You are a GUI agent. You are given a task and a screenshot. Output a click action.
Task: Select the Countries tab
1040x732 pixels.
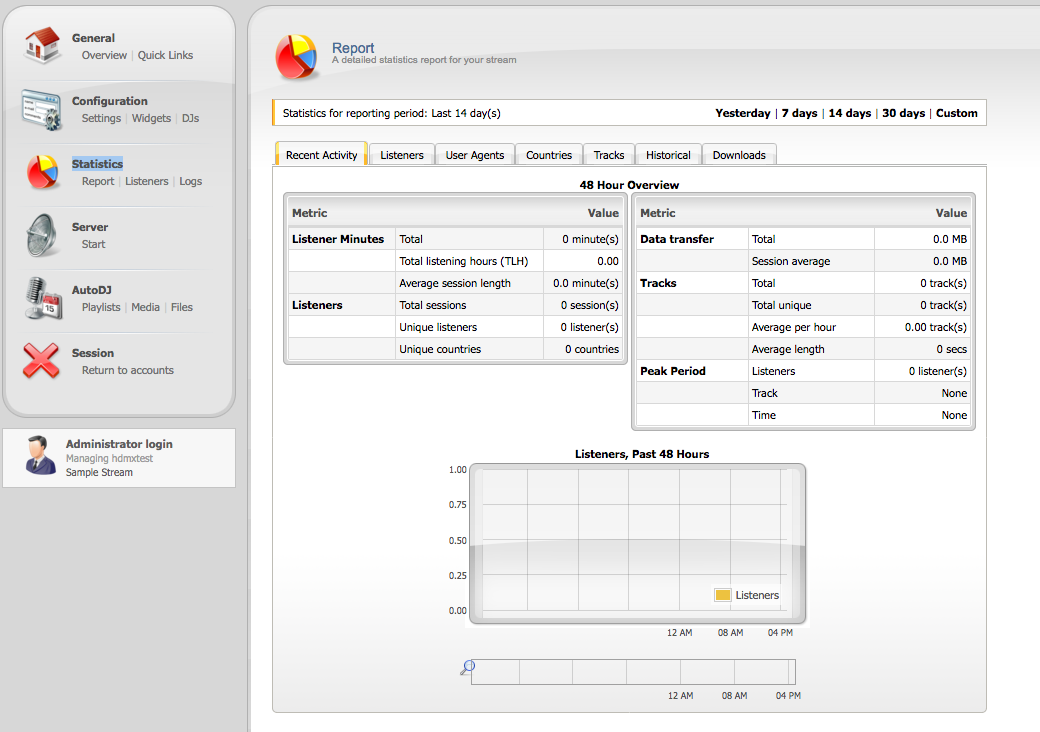[x=549, y=155]
